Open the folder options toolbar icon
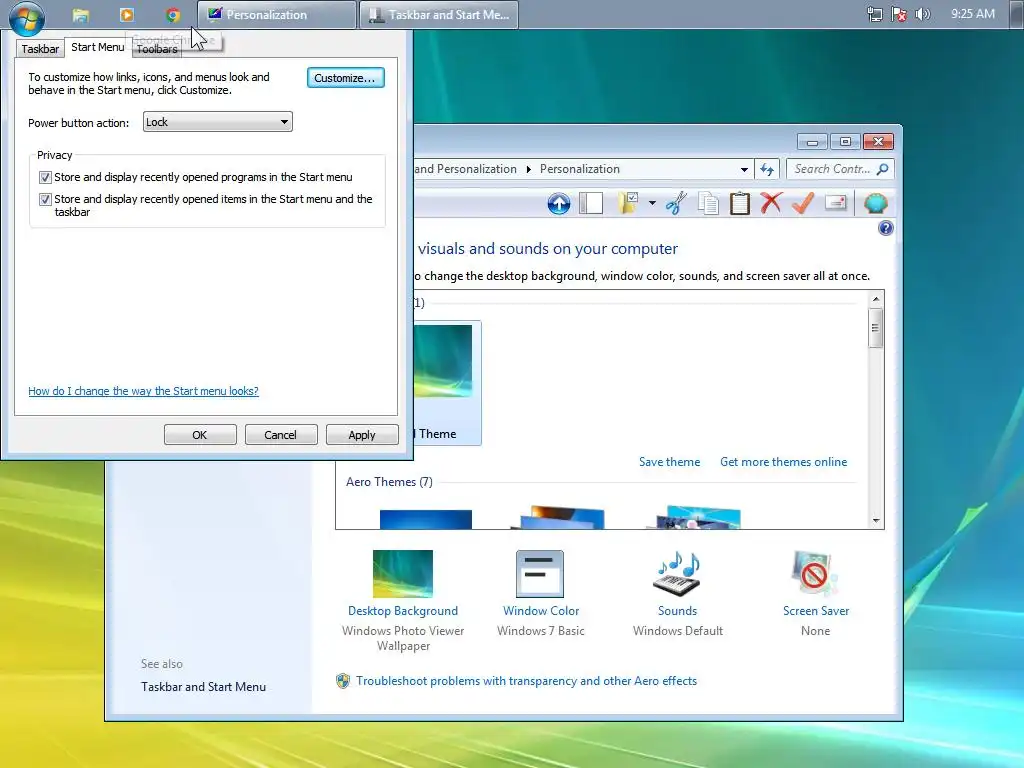1024x768 pixels. click(629, 203)
